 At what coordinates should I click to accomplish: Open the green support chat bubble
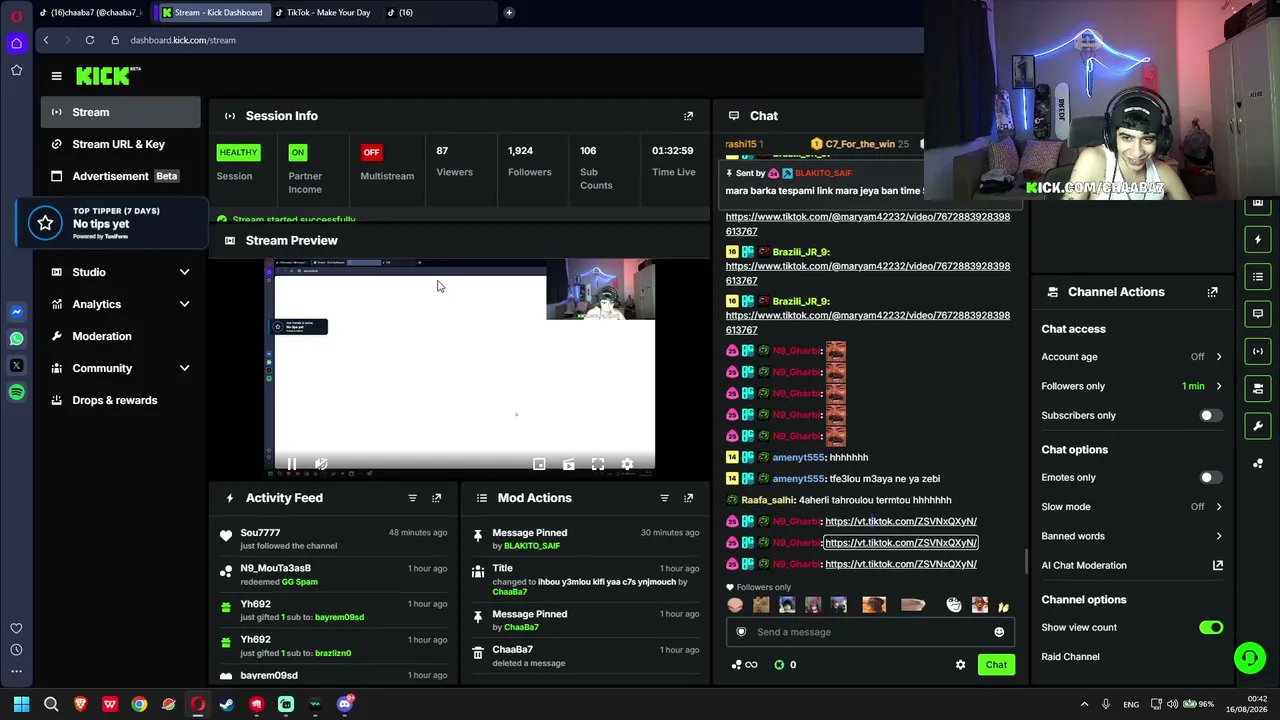click(x=1249, y=658)
